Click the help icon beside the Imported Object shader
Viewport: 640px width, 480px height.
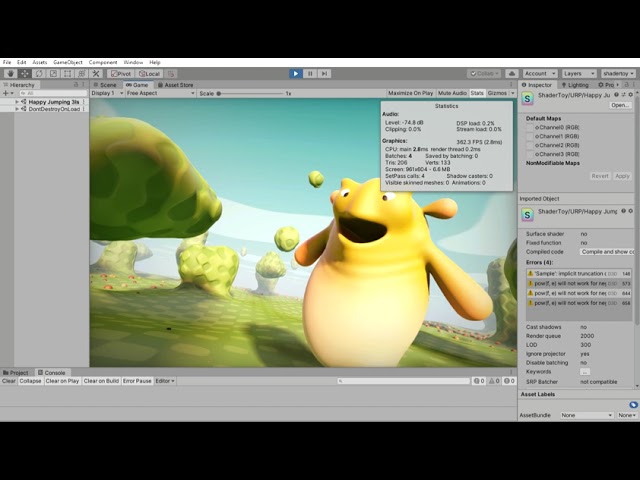click(x=624, y=211)
